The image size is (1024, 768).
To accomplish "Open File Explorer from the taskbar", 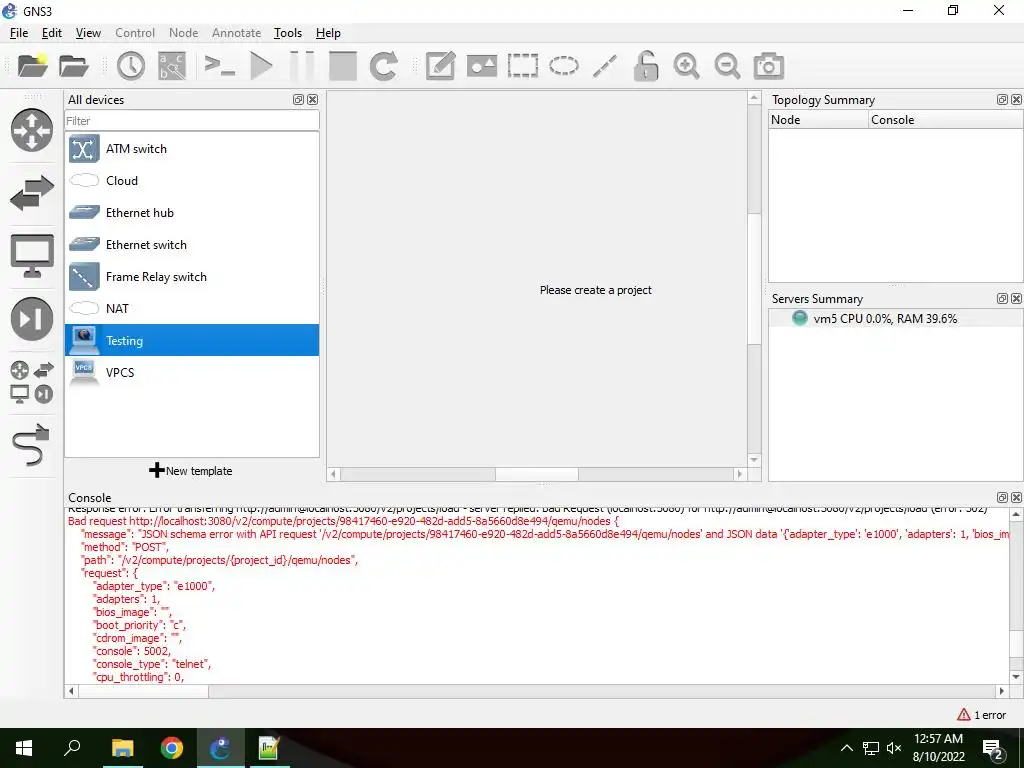I will click(122, 748).
